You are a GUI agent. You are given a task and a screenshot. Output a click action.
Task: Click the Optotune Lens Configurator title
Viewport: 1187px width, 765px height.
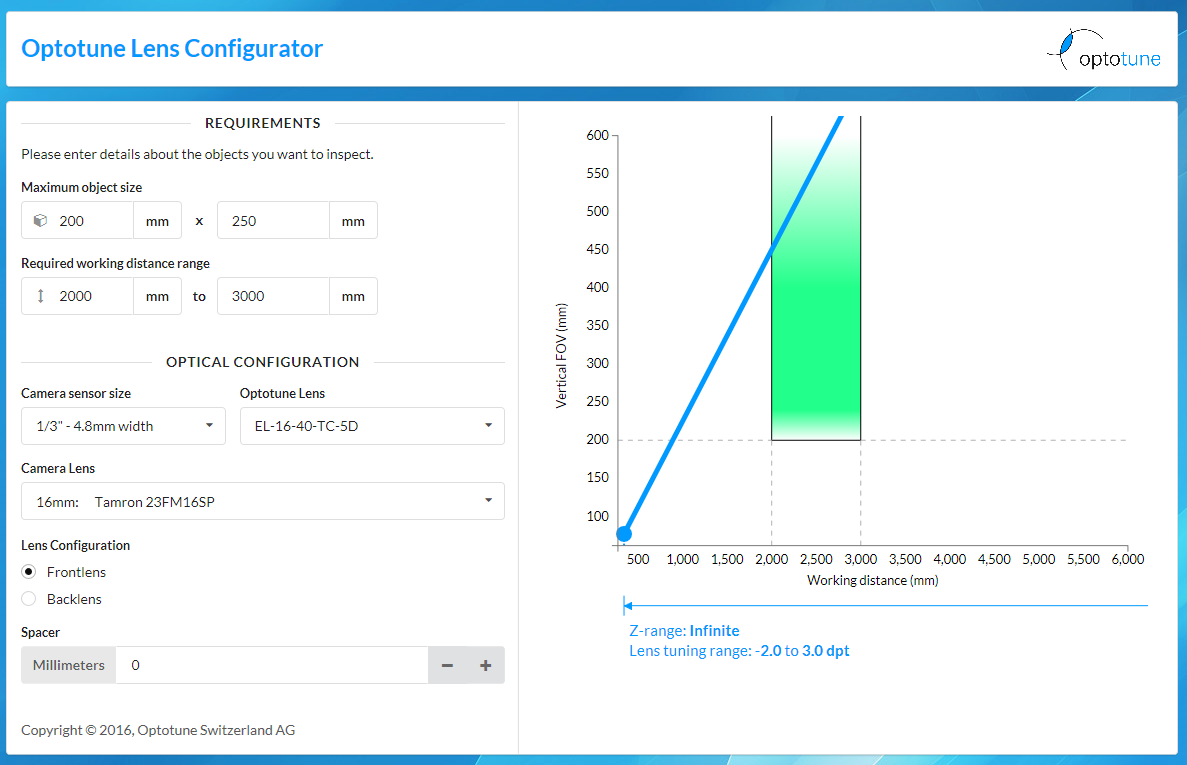(x=172, y=48)
